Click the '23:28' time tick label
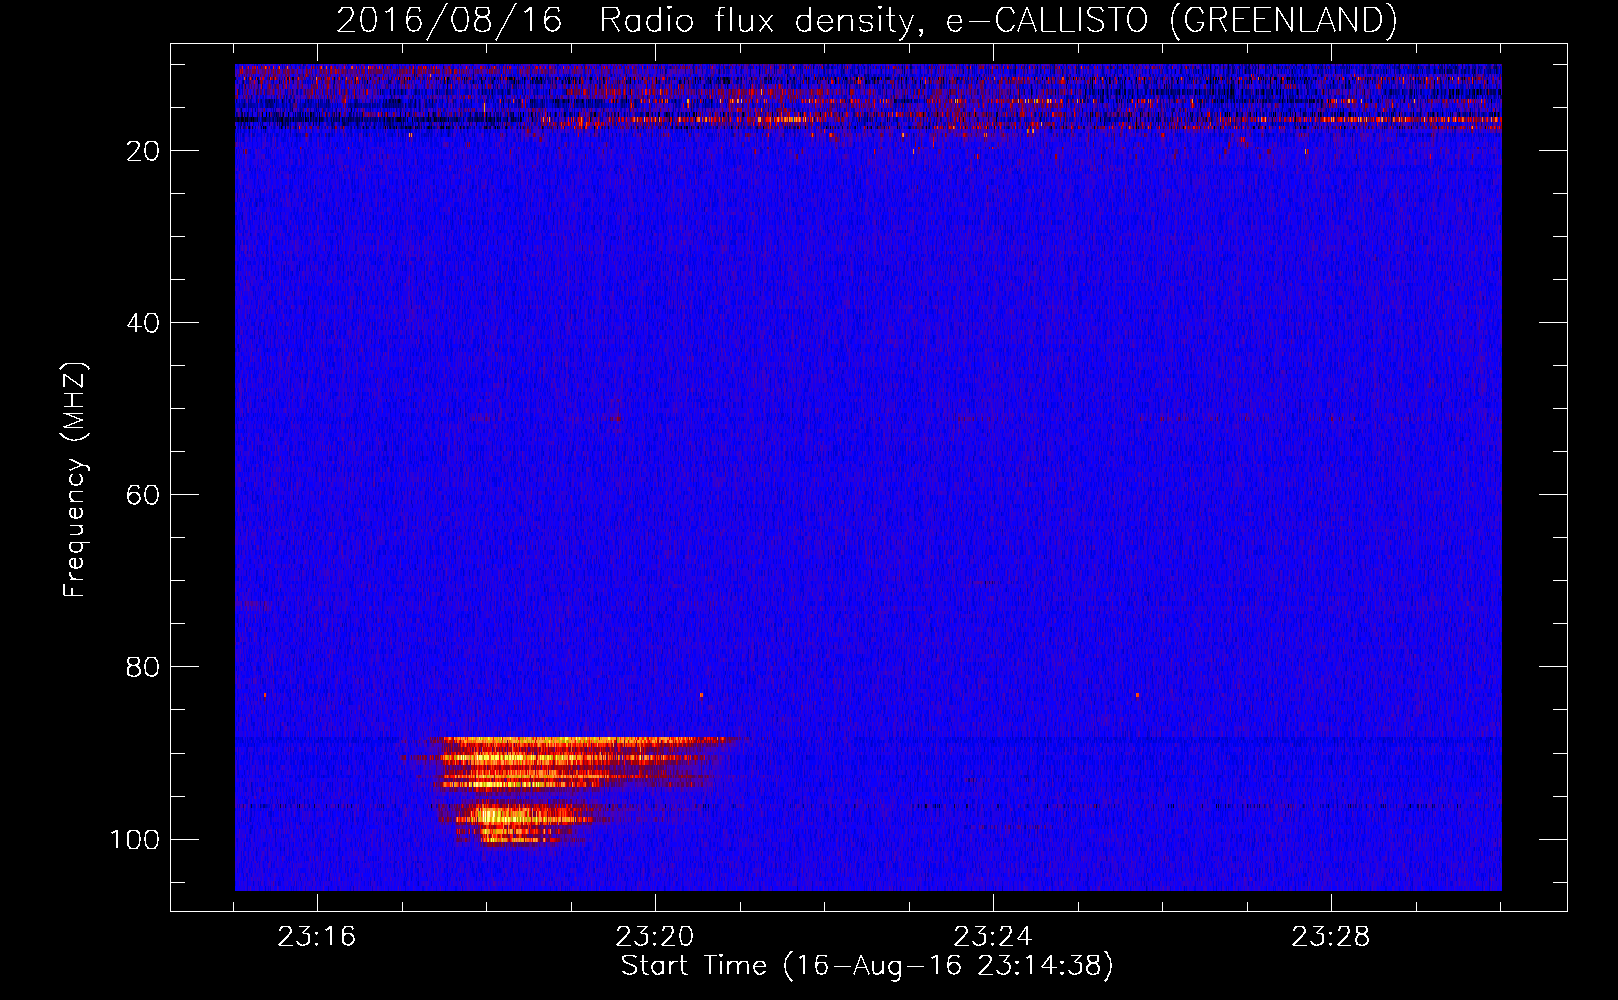The image size is (1618, 1000). (1331, 937)
